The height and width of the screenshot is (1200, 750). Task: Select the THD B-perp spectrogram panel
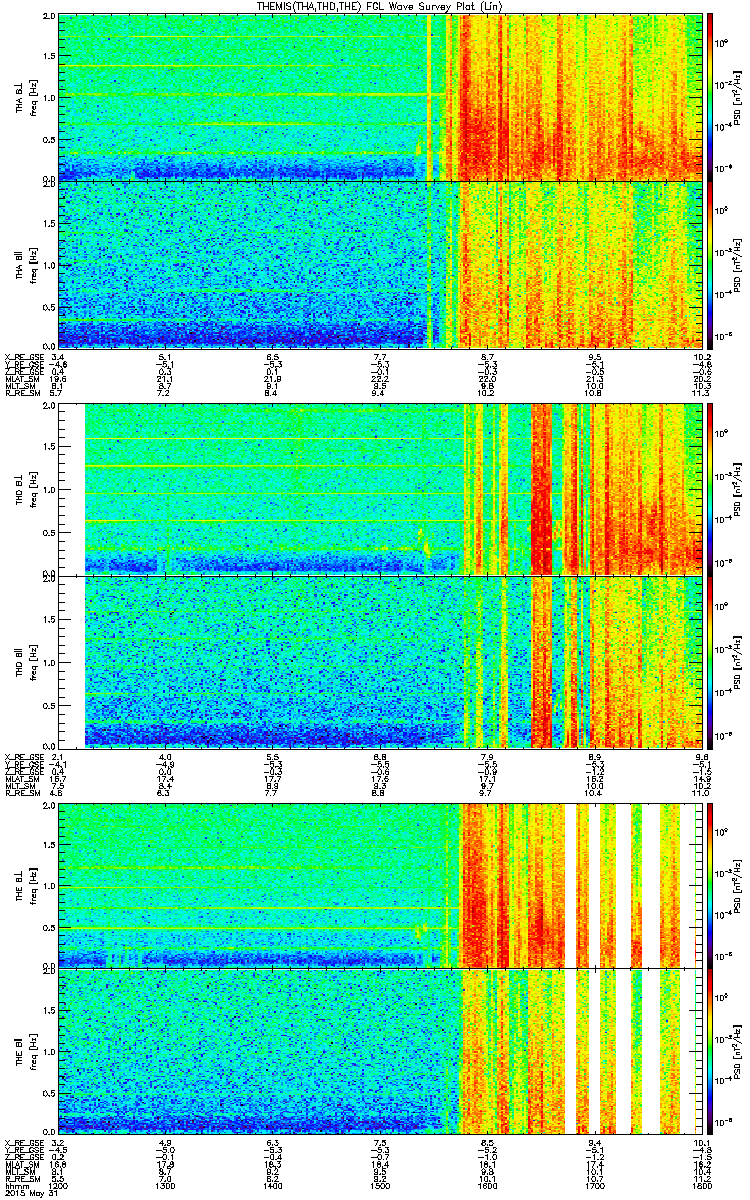[381, 490]
